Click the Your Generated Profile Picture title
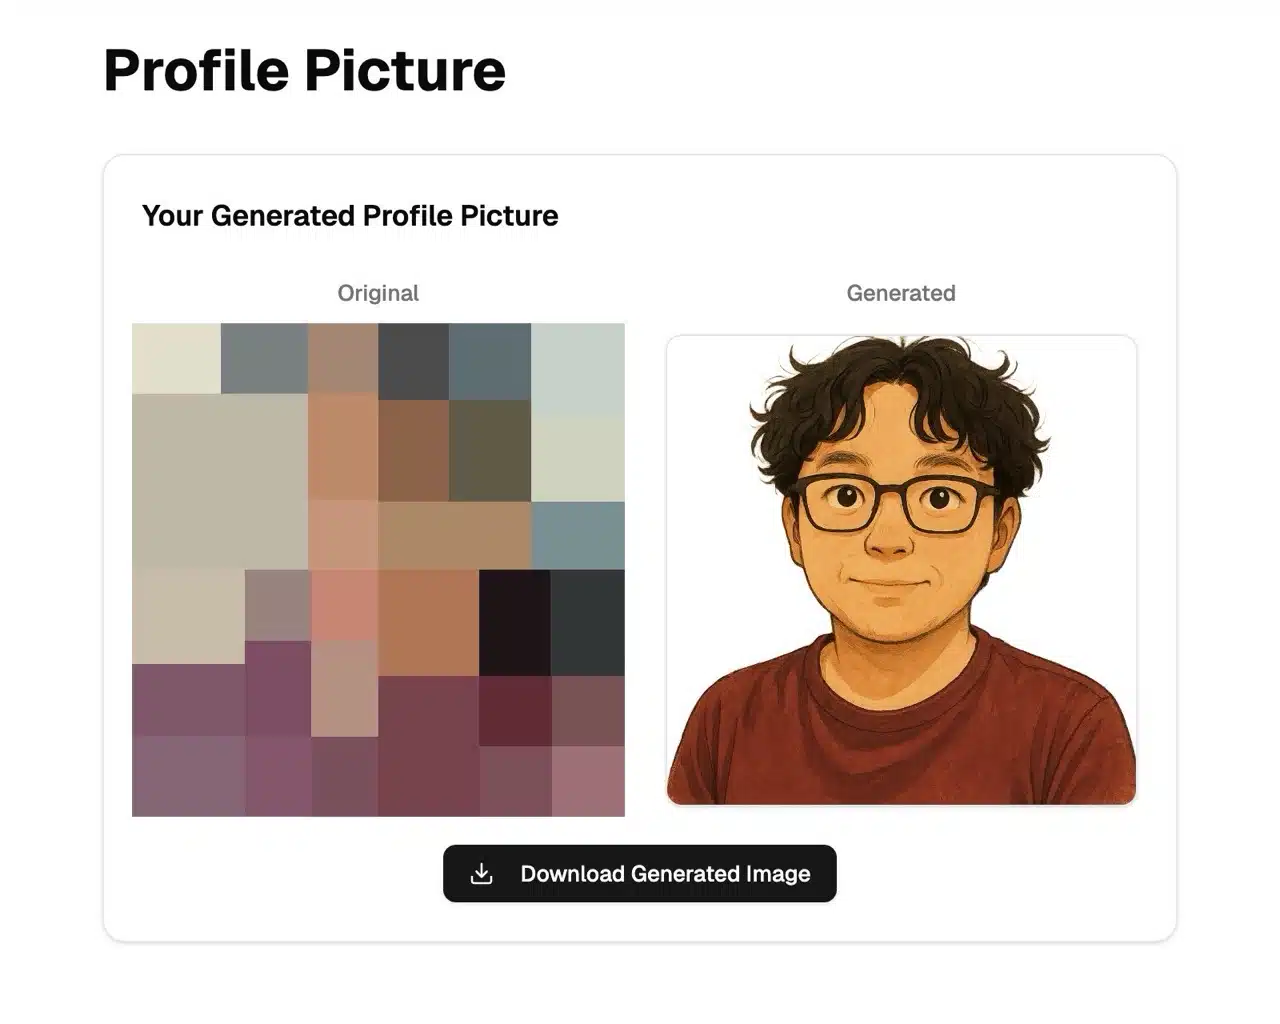The height and width of the screenshot is (1024, 1280). pyautogui.click(x=350, y=216)
